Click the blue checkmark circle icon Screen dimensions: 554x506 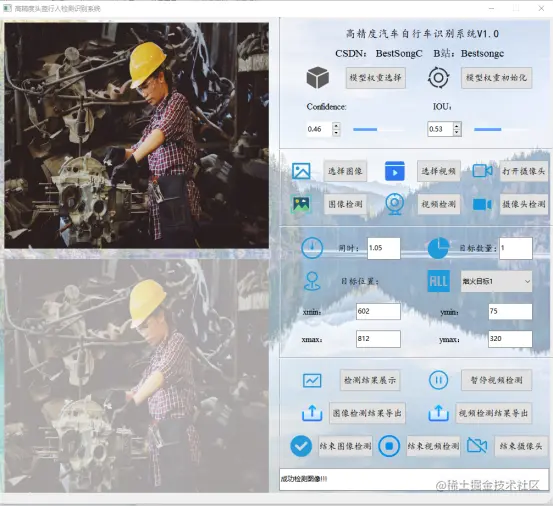click(301, 446)
